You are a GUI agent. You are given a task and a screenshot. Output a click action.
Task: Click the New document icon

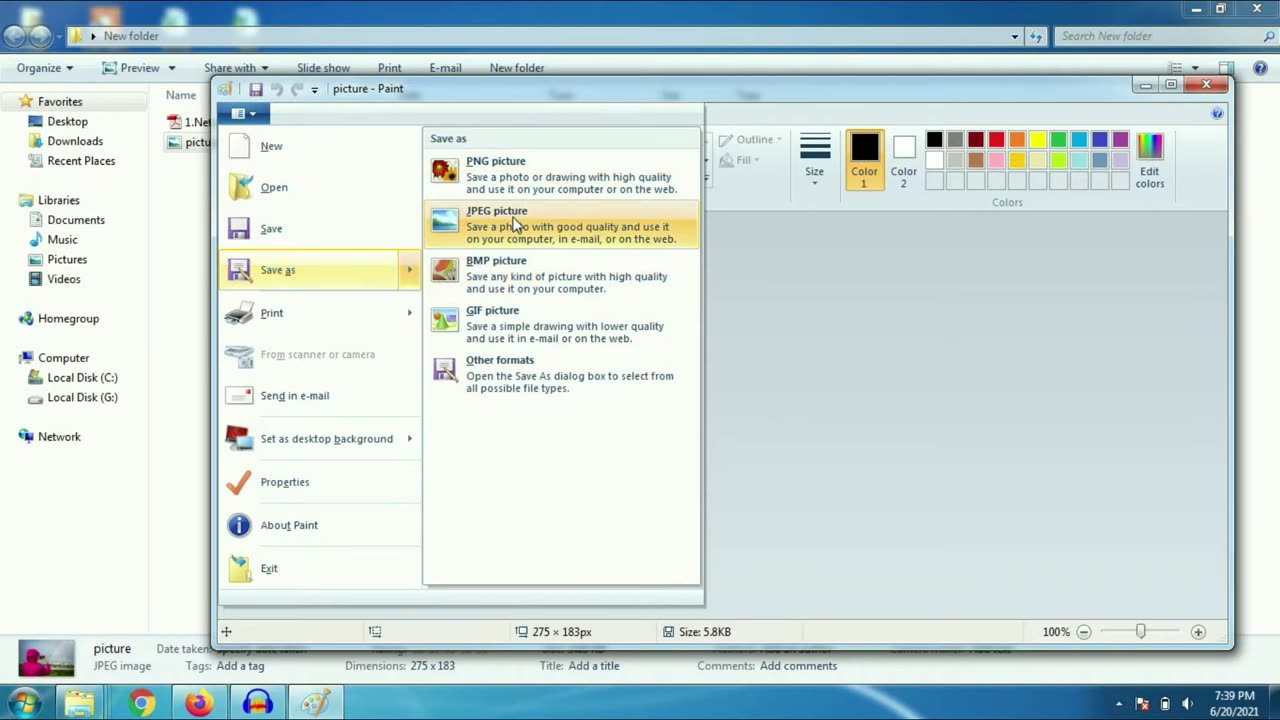[239, 146]
